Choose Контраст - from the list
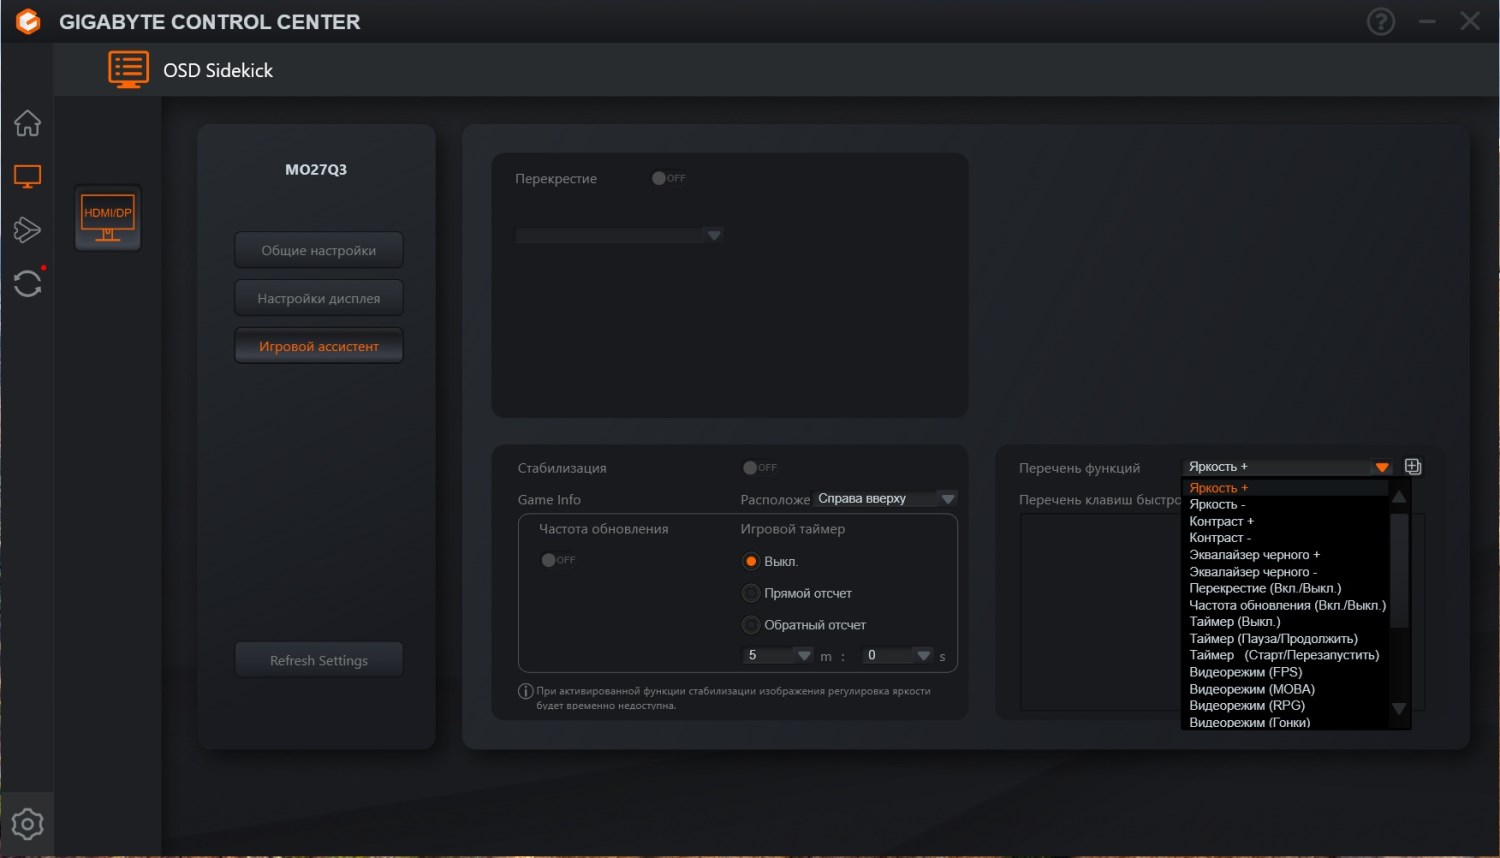 coord(1285,538)
